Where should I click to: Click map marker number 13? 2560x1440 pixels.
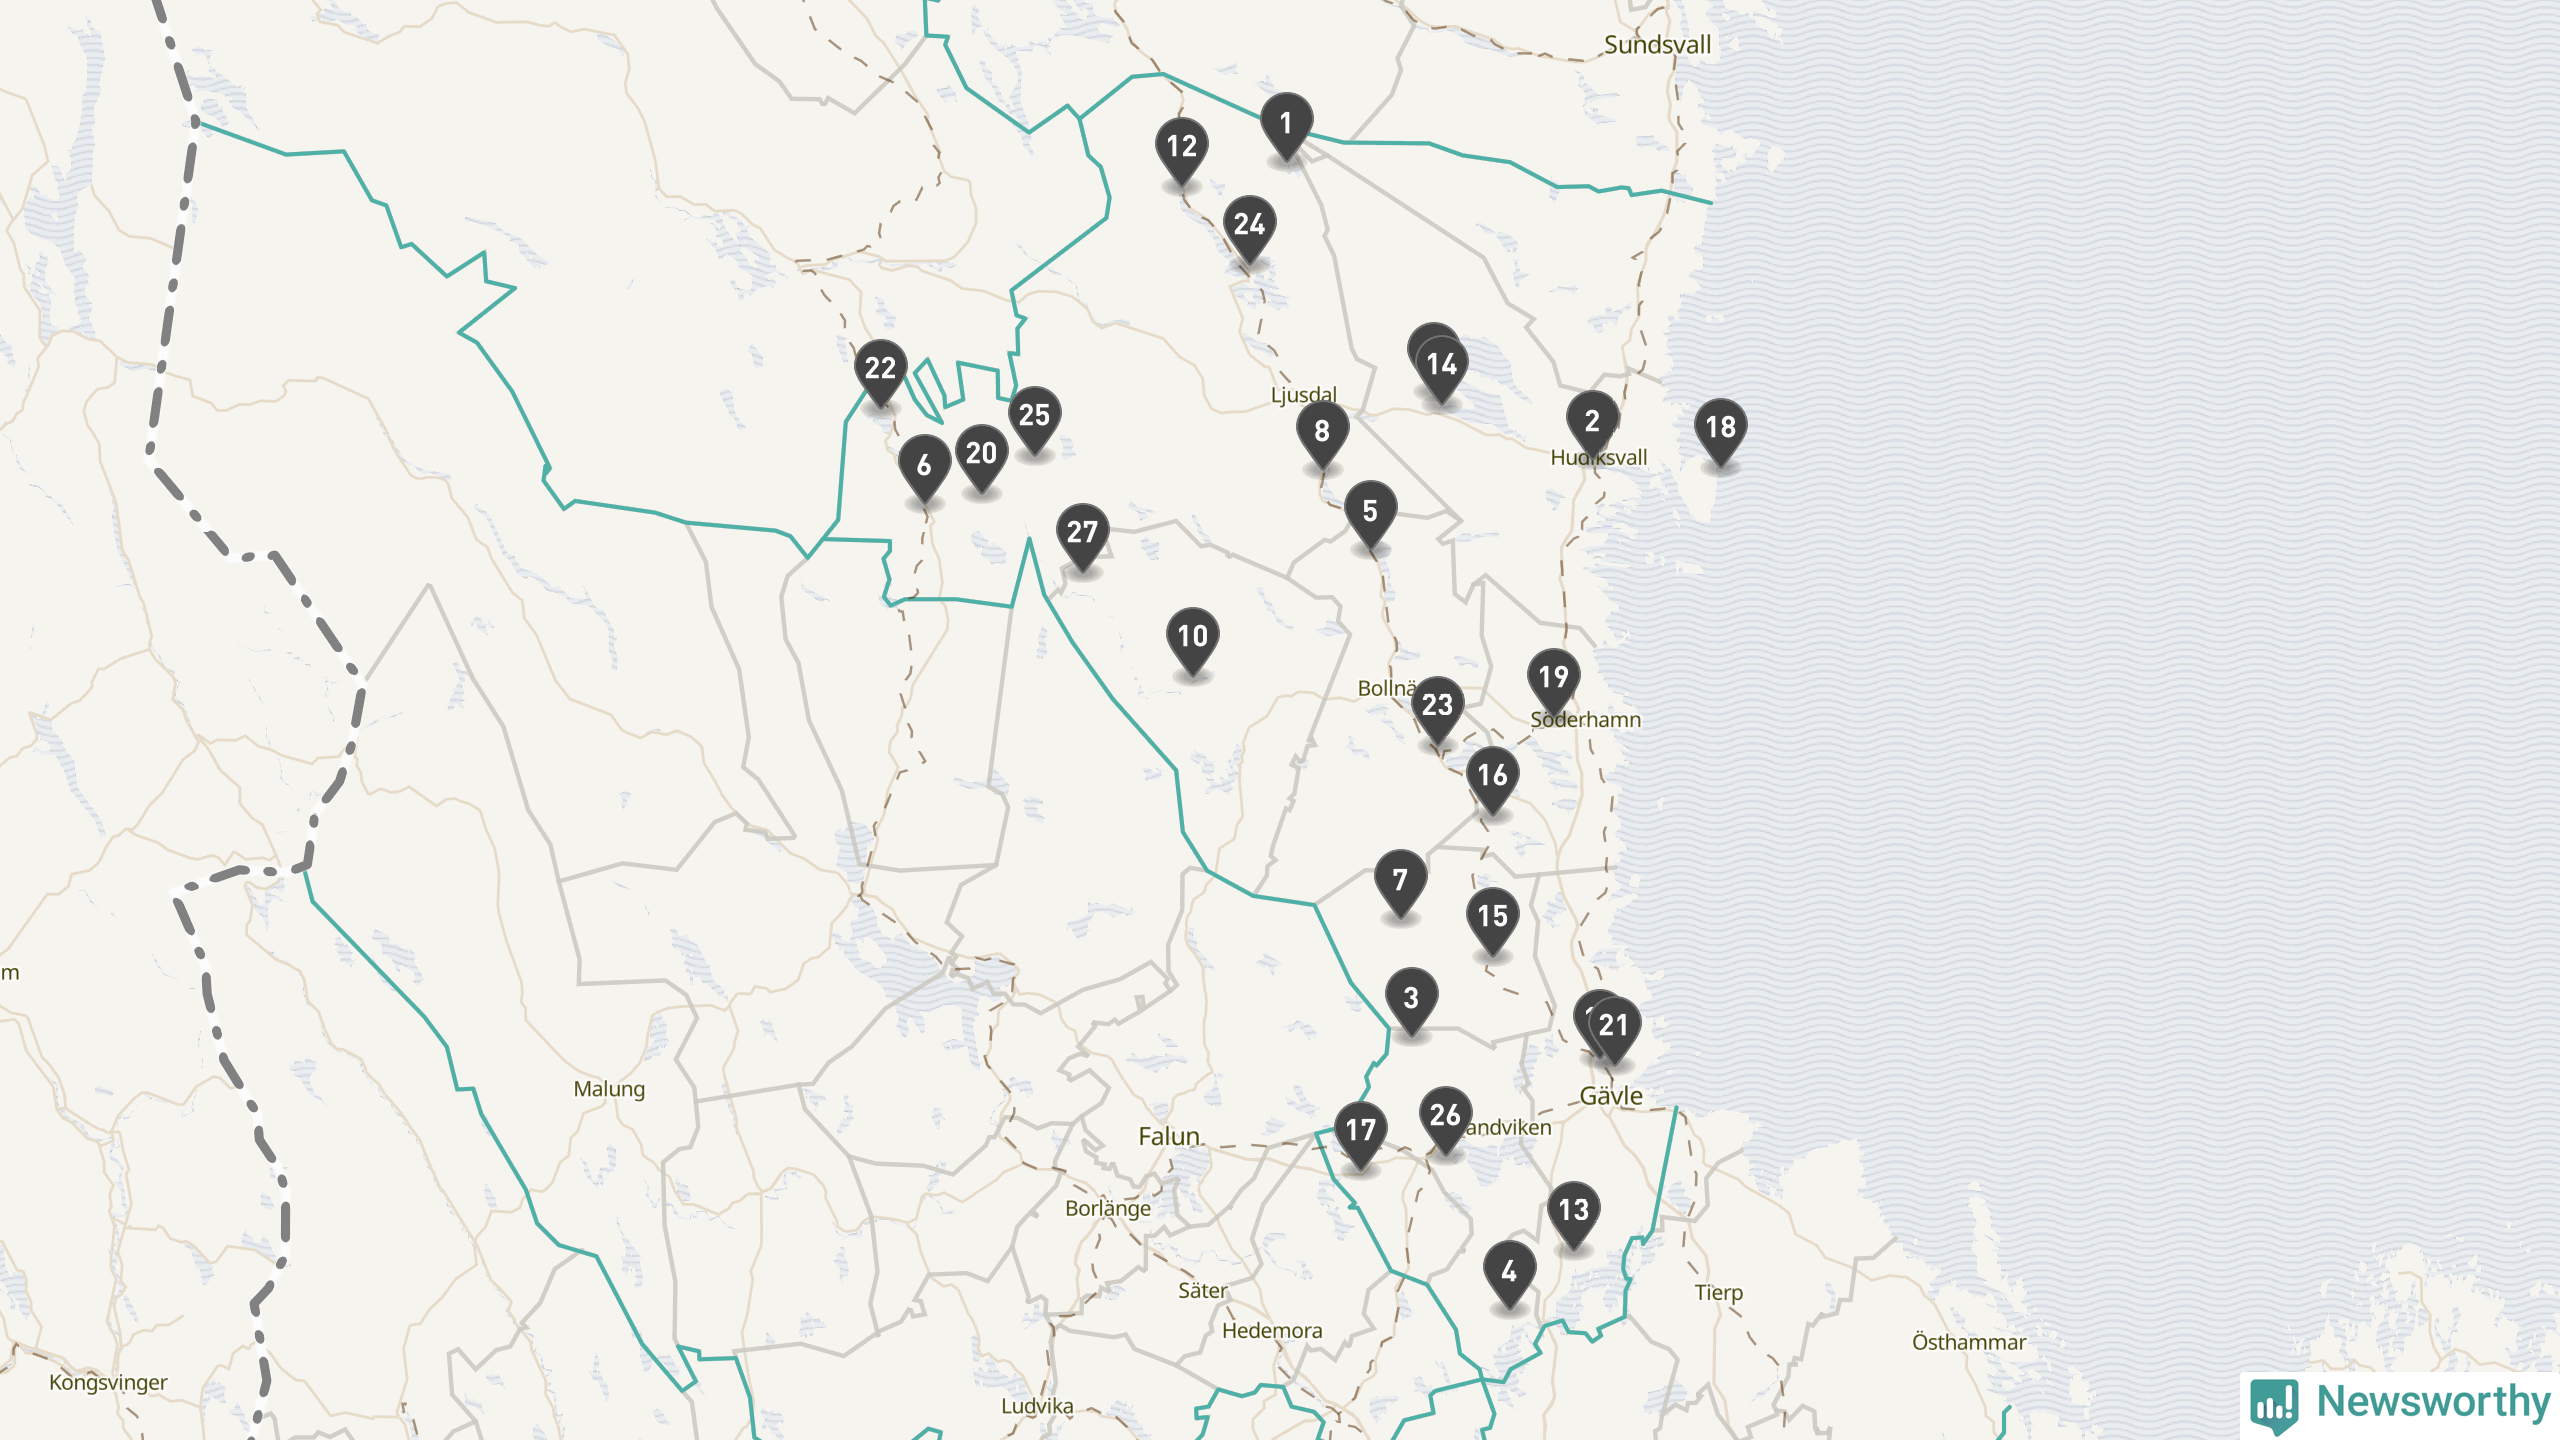[1573, 1212]
